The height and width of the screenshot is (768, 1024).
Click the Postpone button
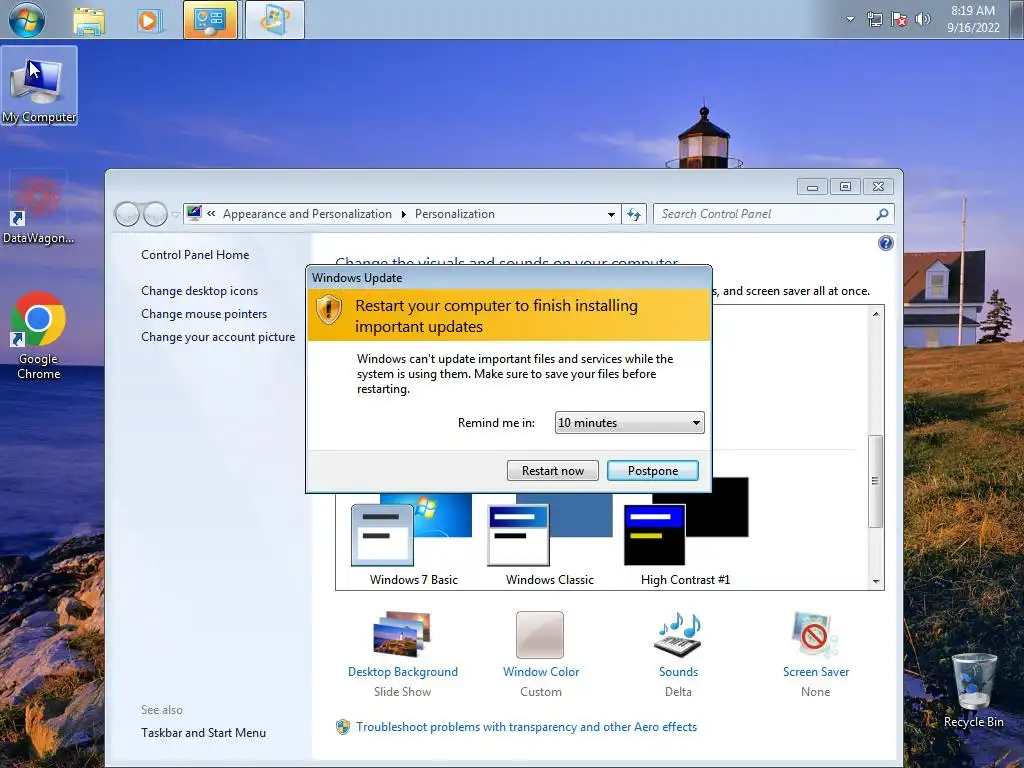(653, 471)
